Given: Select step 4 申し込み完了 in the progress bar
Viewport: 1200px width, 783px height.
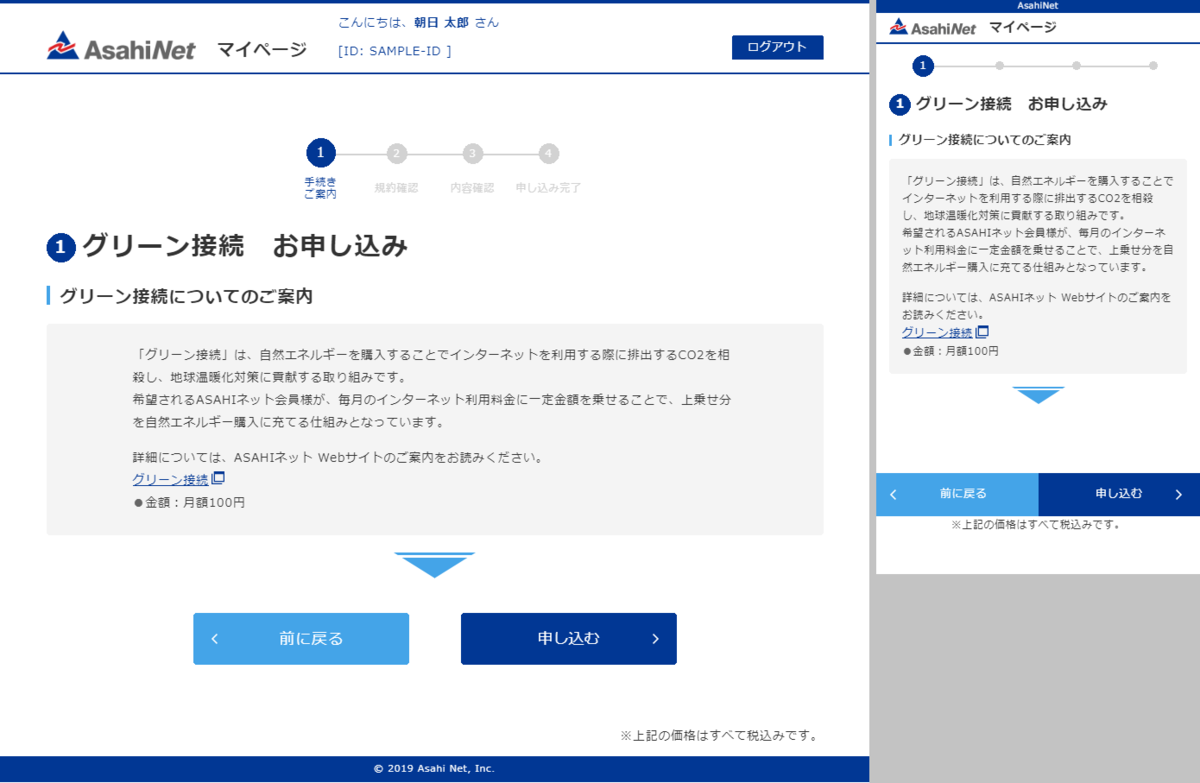Looking at the screenshot, I should [x=548, y=153].
